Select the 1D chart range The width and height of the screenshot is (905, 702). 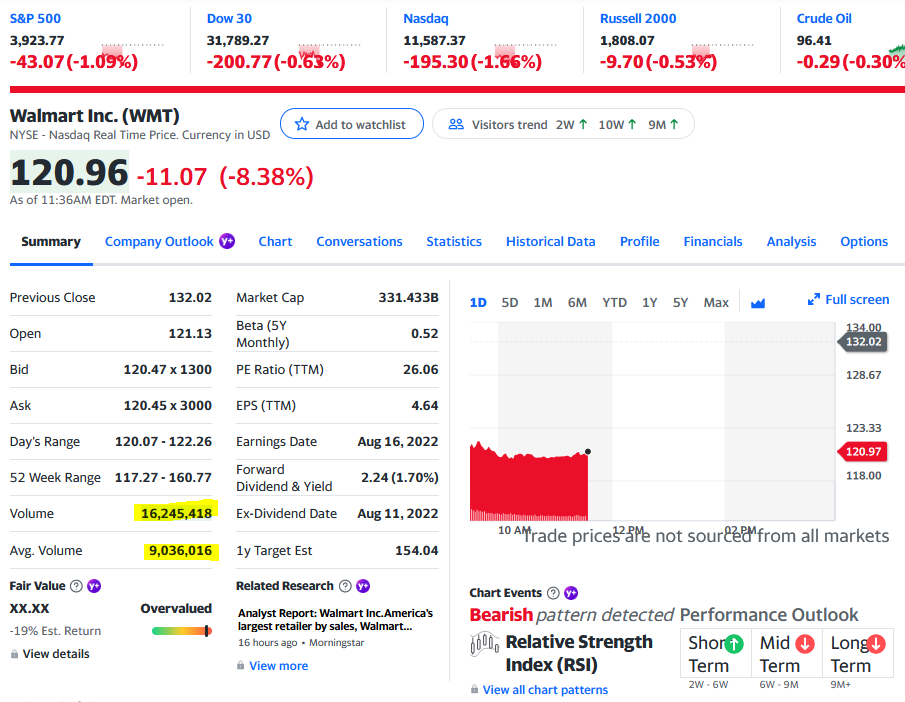coord(478,303)
